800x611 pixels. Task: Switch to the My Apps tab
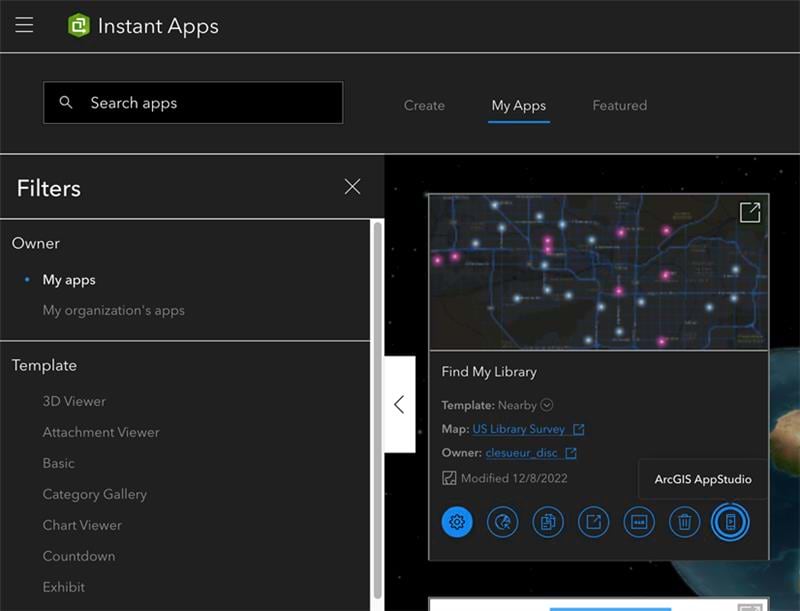tap(518, 106)
